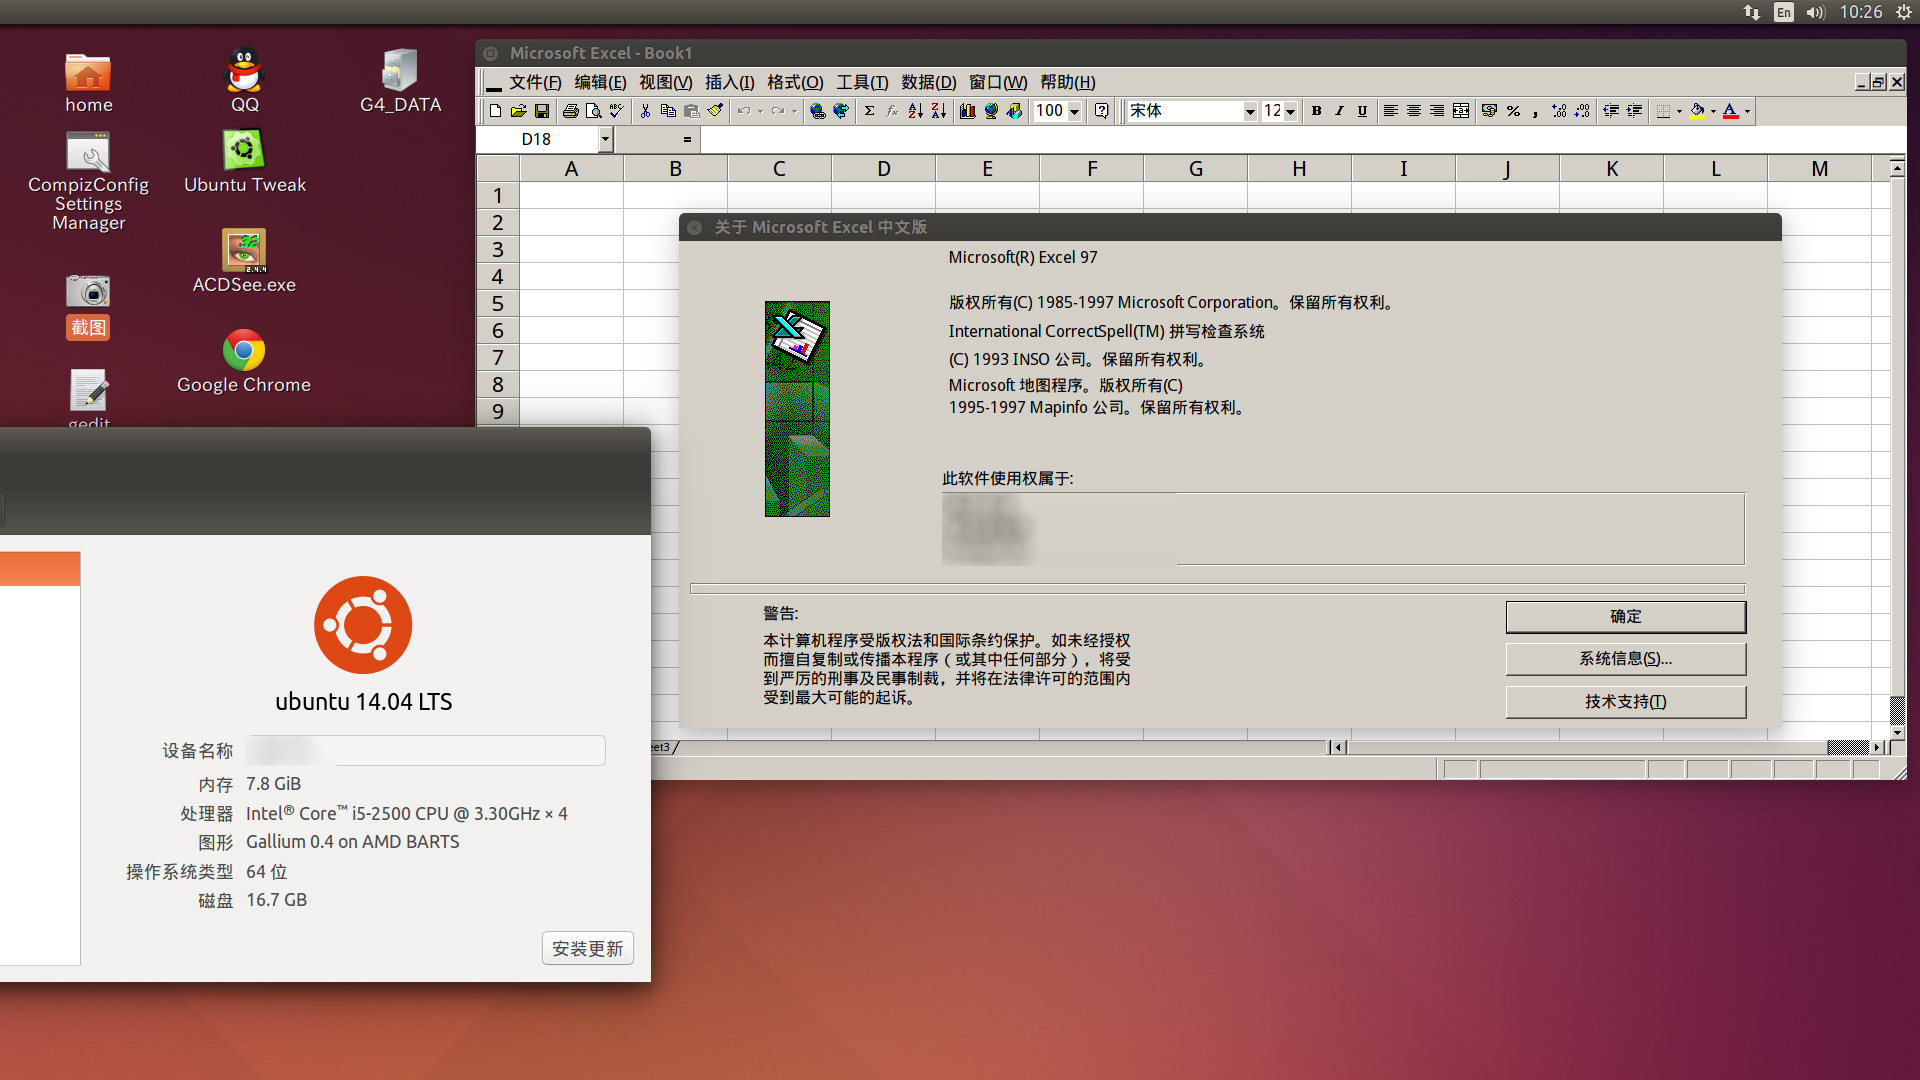The width and height of the screenshot is (1920, 1080).
Task: Open the 插入(I) menu
Action: 730,82
